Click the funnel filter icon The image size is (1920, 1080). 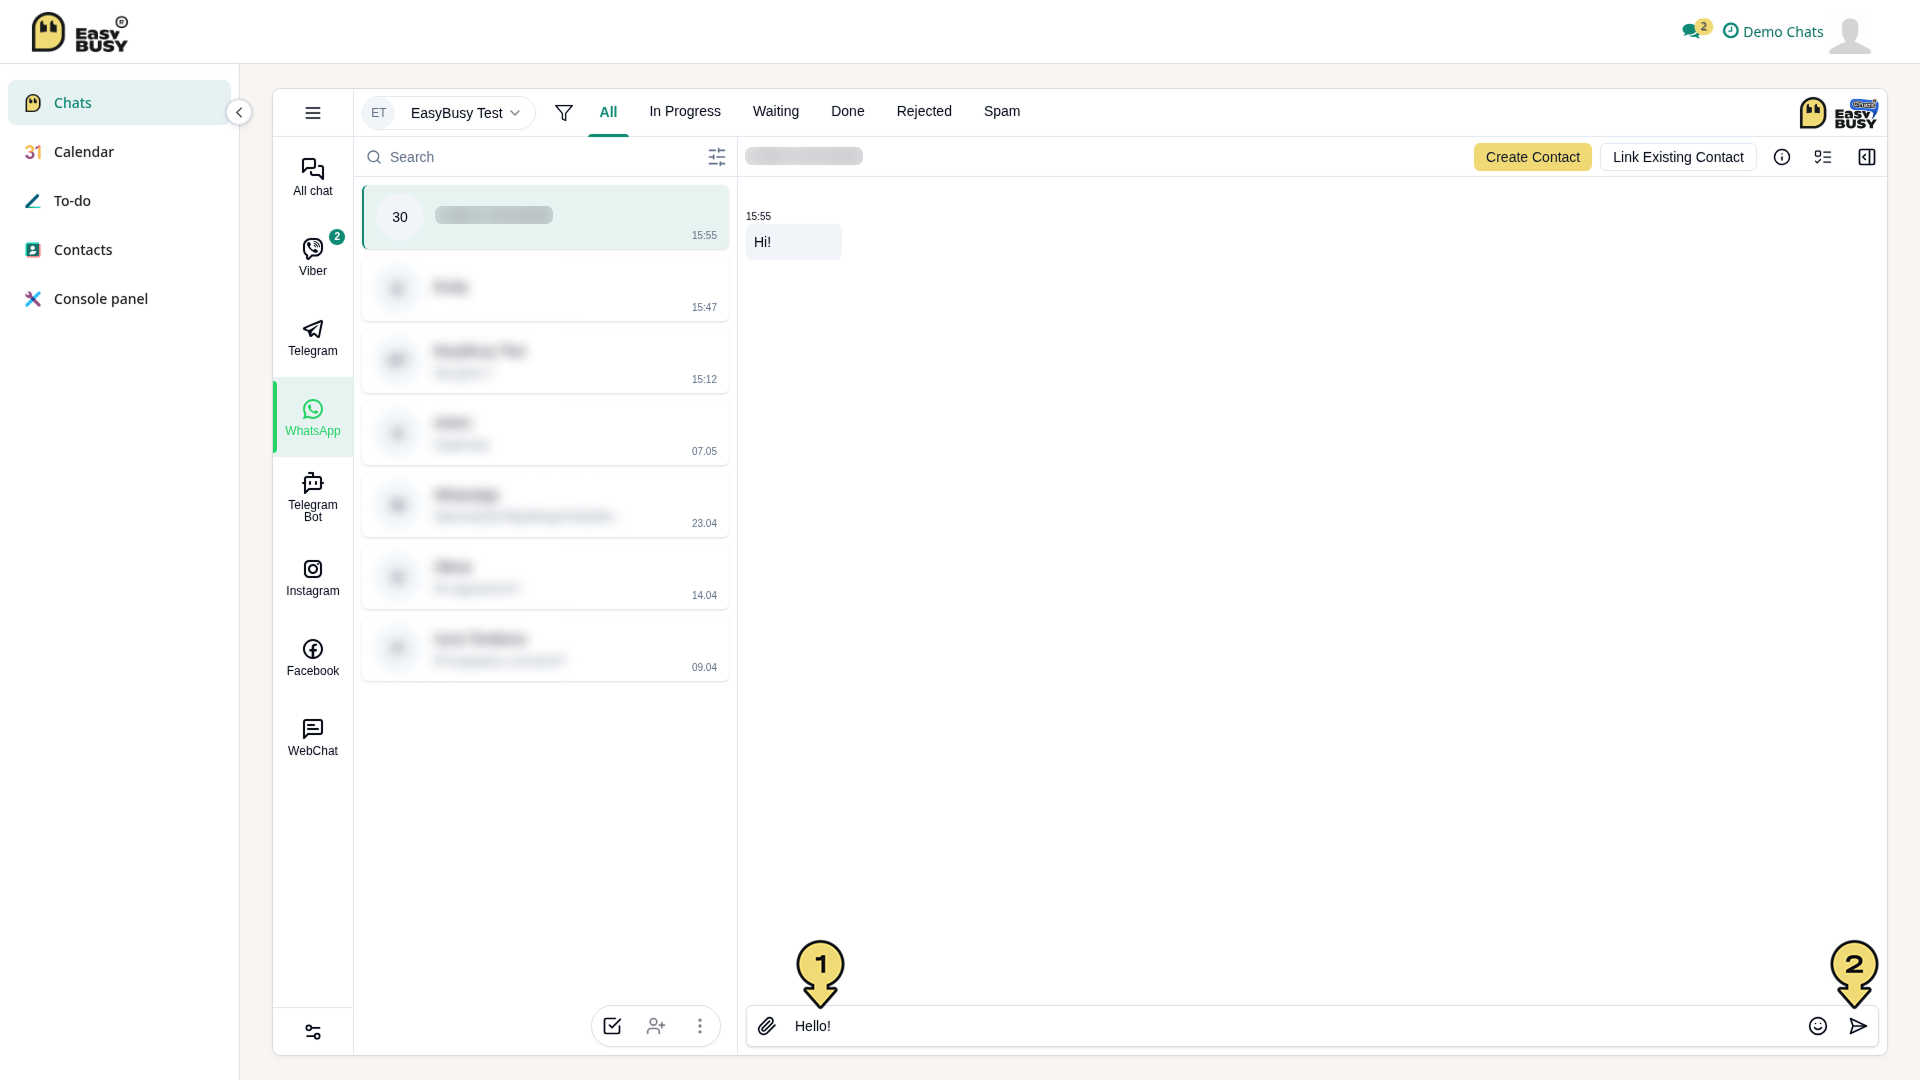click(564, 113)
